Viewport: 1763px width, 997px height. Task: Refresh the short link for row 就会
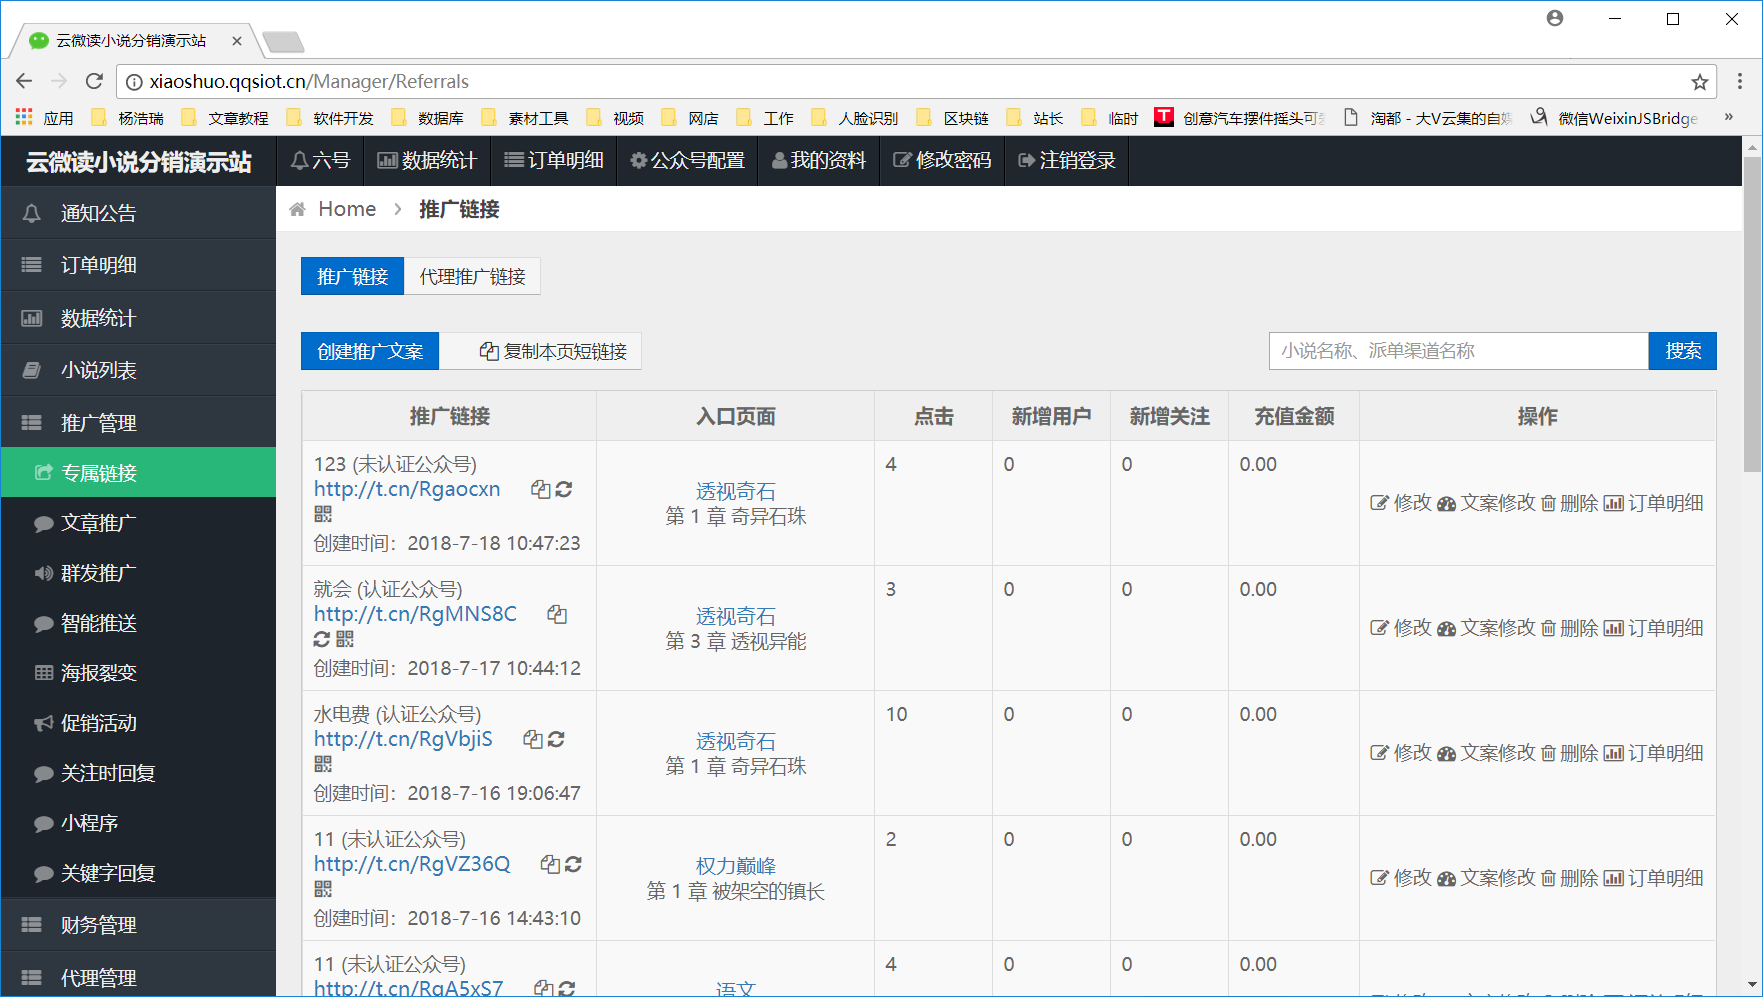click(x=322, y=639)
